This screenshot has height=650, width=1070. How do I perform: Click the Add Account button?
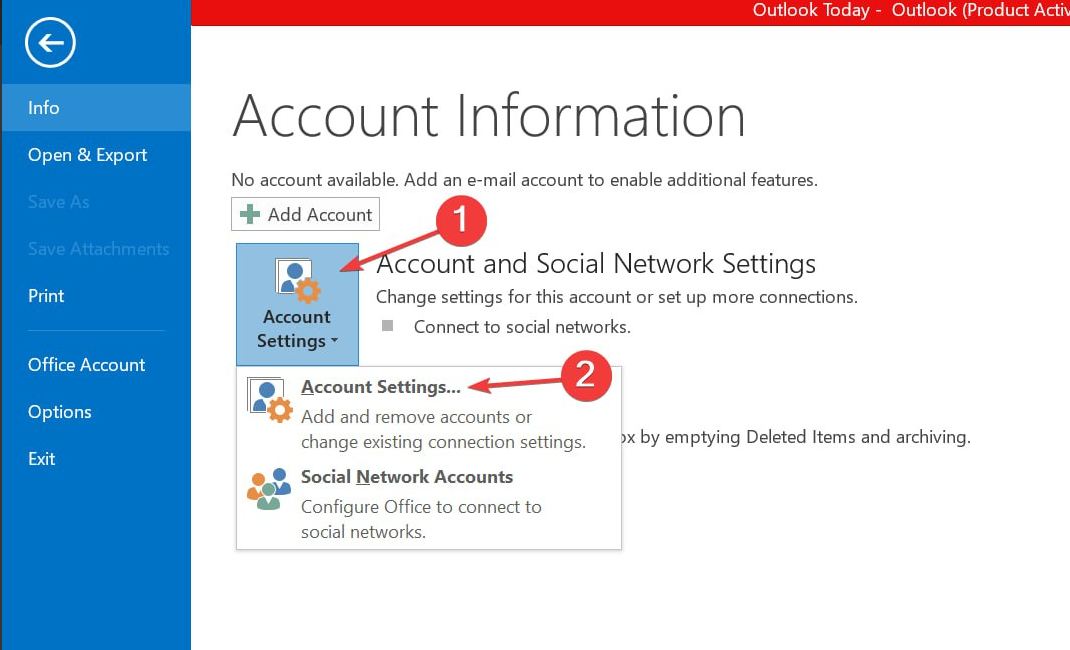305,214
